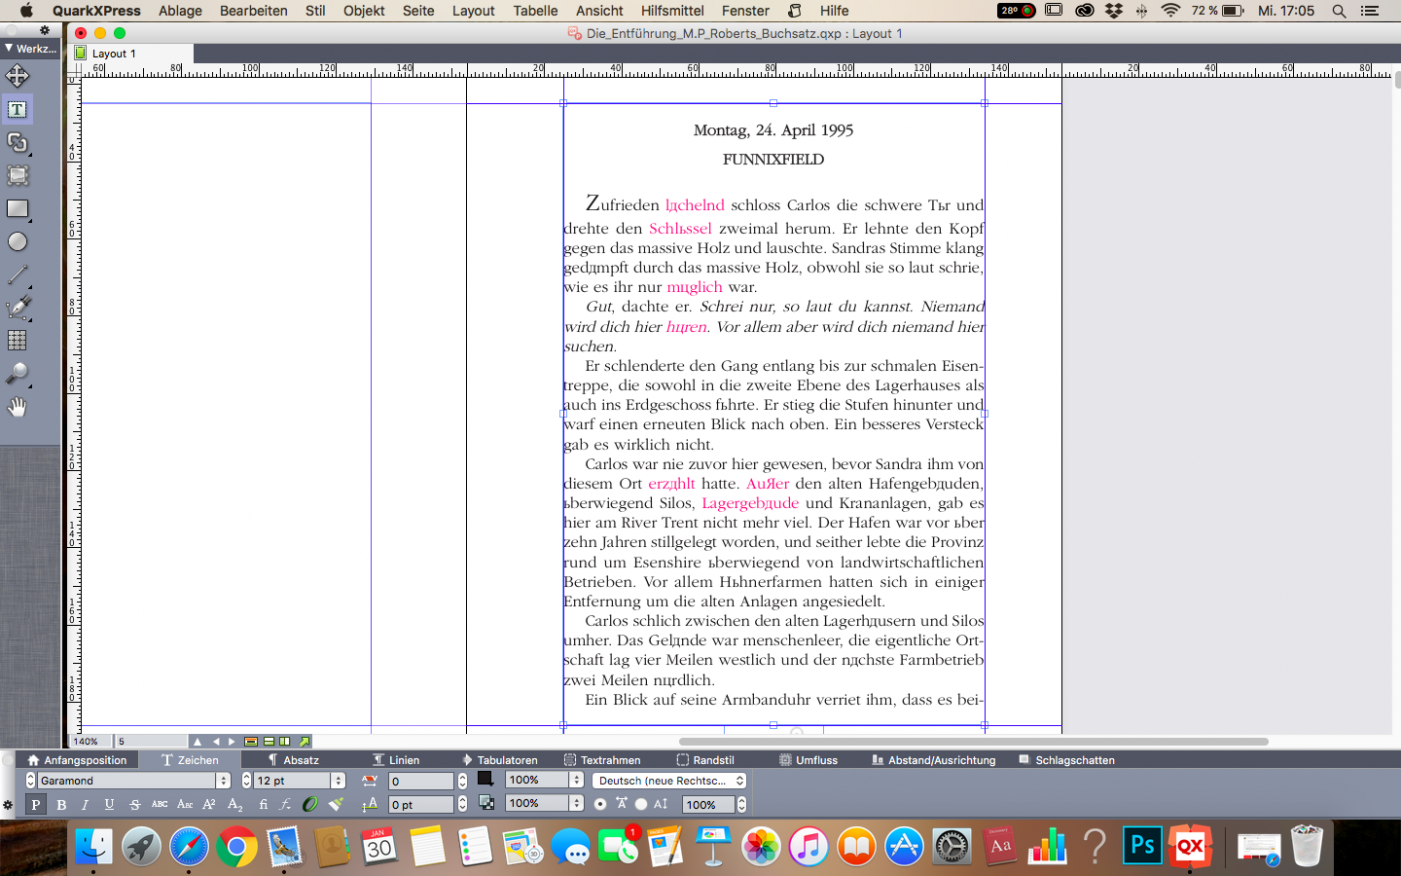Open Photoshop from the Dock

click(x=1141, y=846)
